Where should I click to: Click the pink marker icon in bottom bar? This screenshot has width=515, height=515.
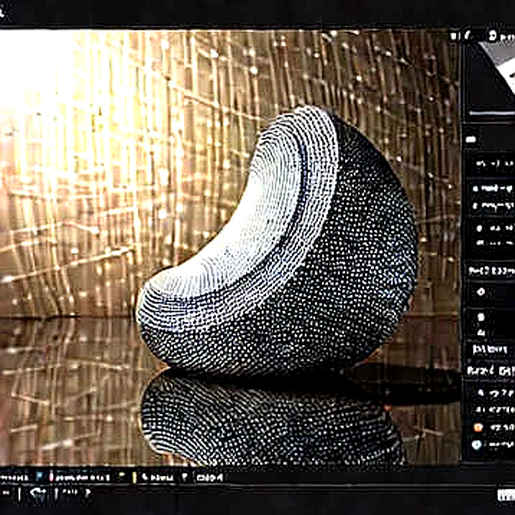point(51,477)
